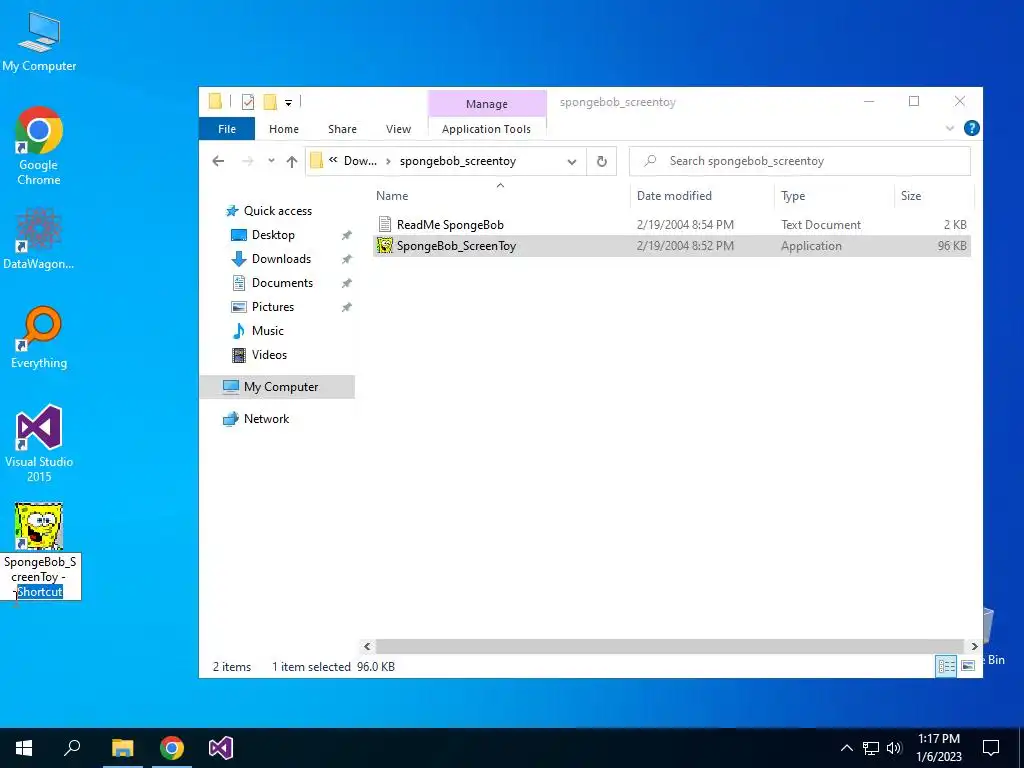
Task: Click the Forward navigation arrow
Action: coord(248,161)
